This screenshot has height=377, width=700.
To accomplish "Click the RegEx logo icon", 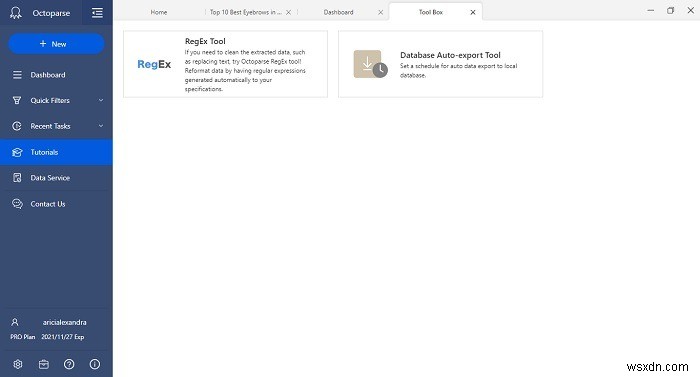I will point(154,64).
